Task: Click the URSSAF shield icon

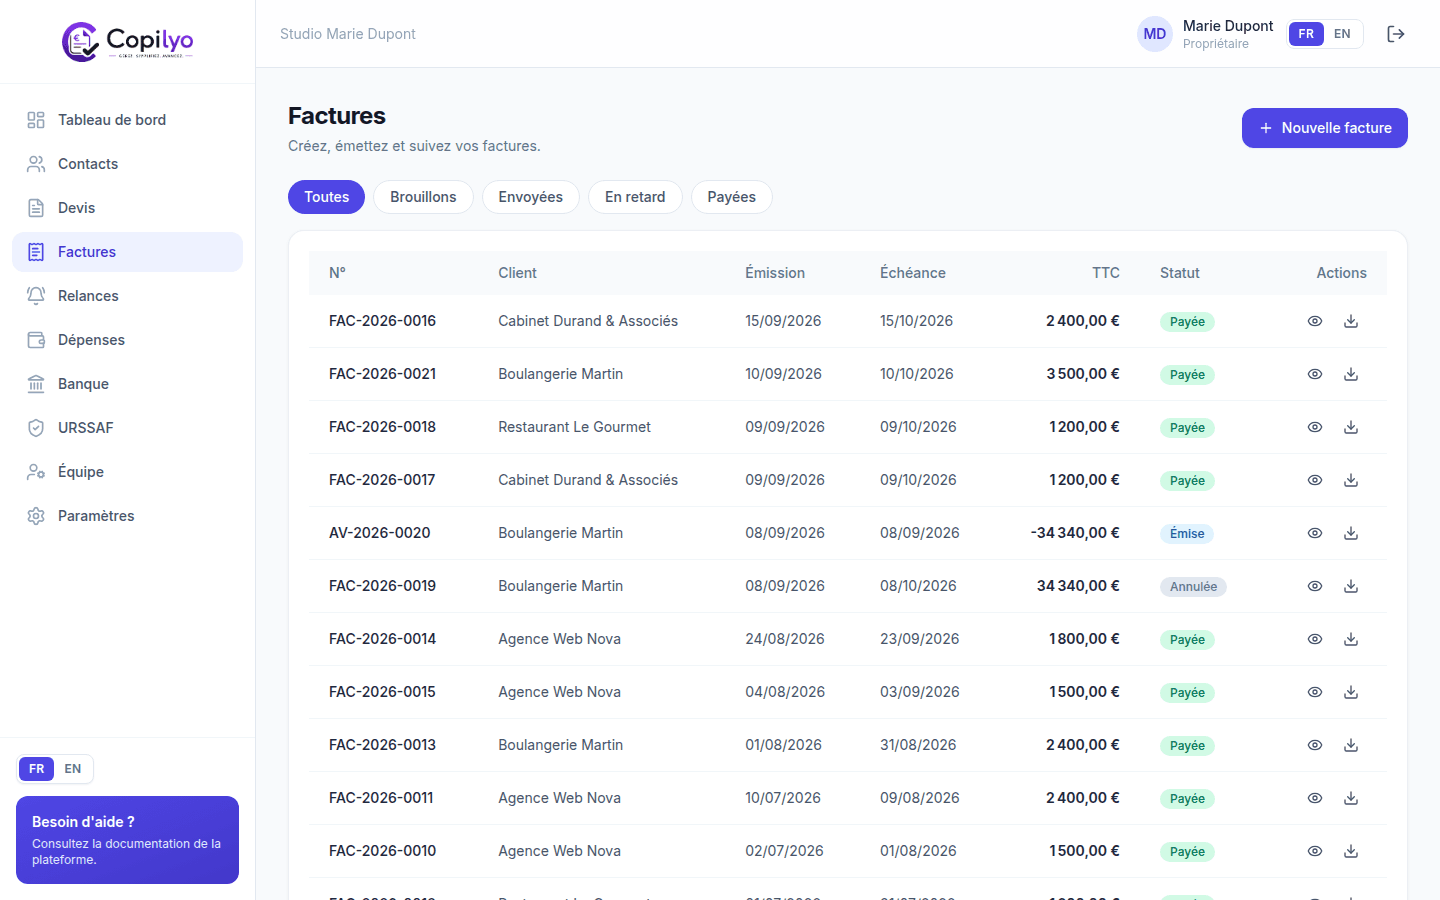Action: click(36, 428)
